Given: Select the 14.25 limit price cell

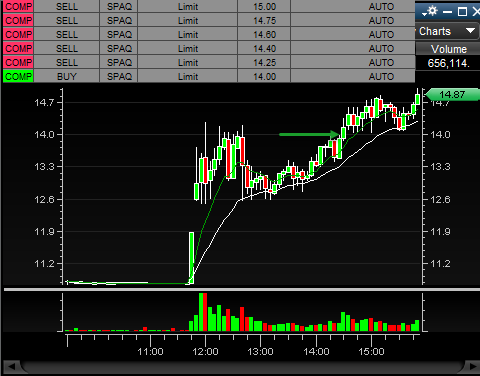Looking at the screenshot, I should 264,63.
